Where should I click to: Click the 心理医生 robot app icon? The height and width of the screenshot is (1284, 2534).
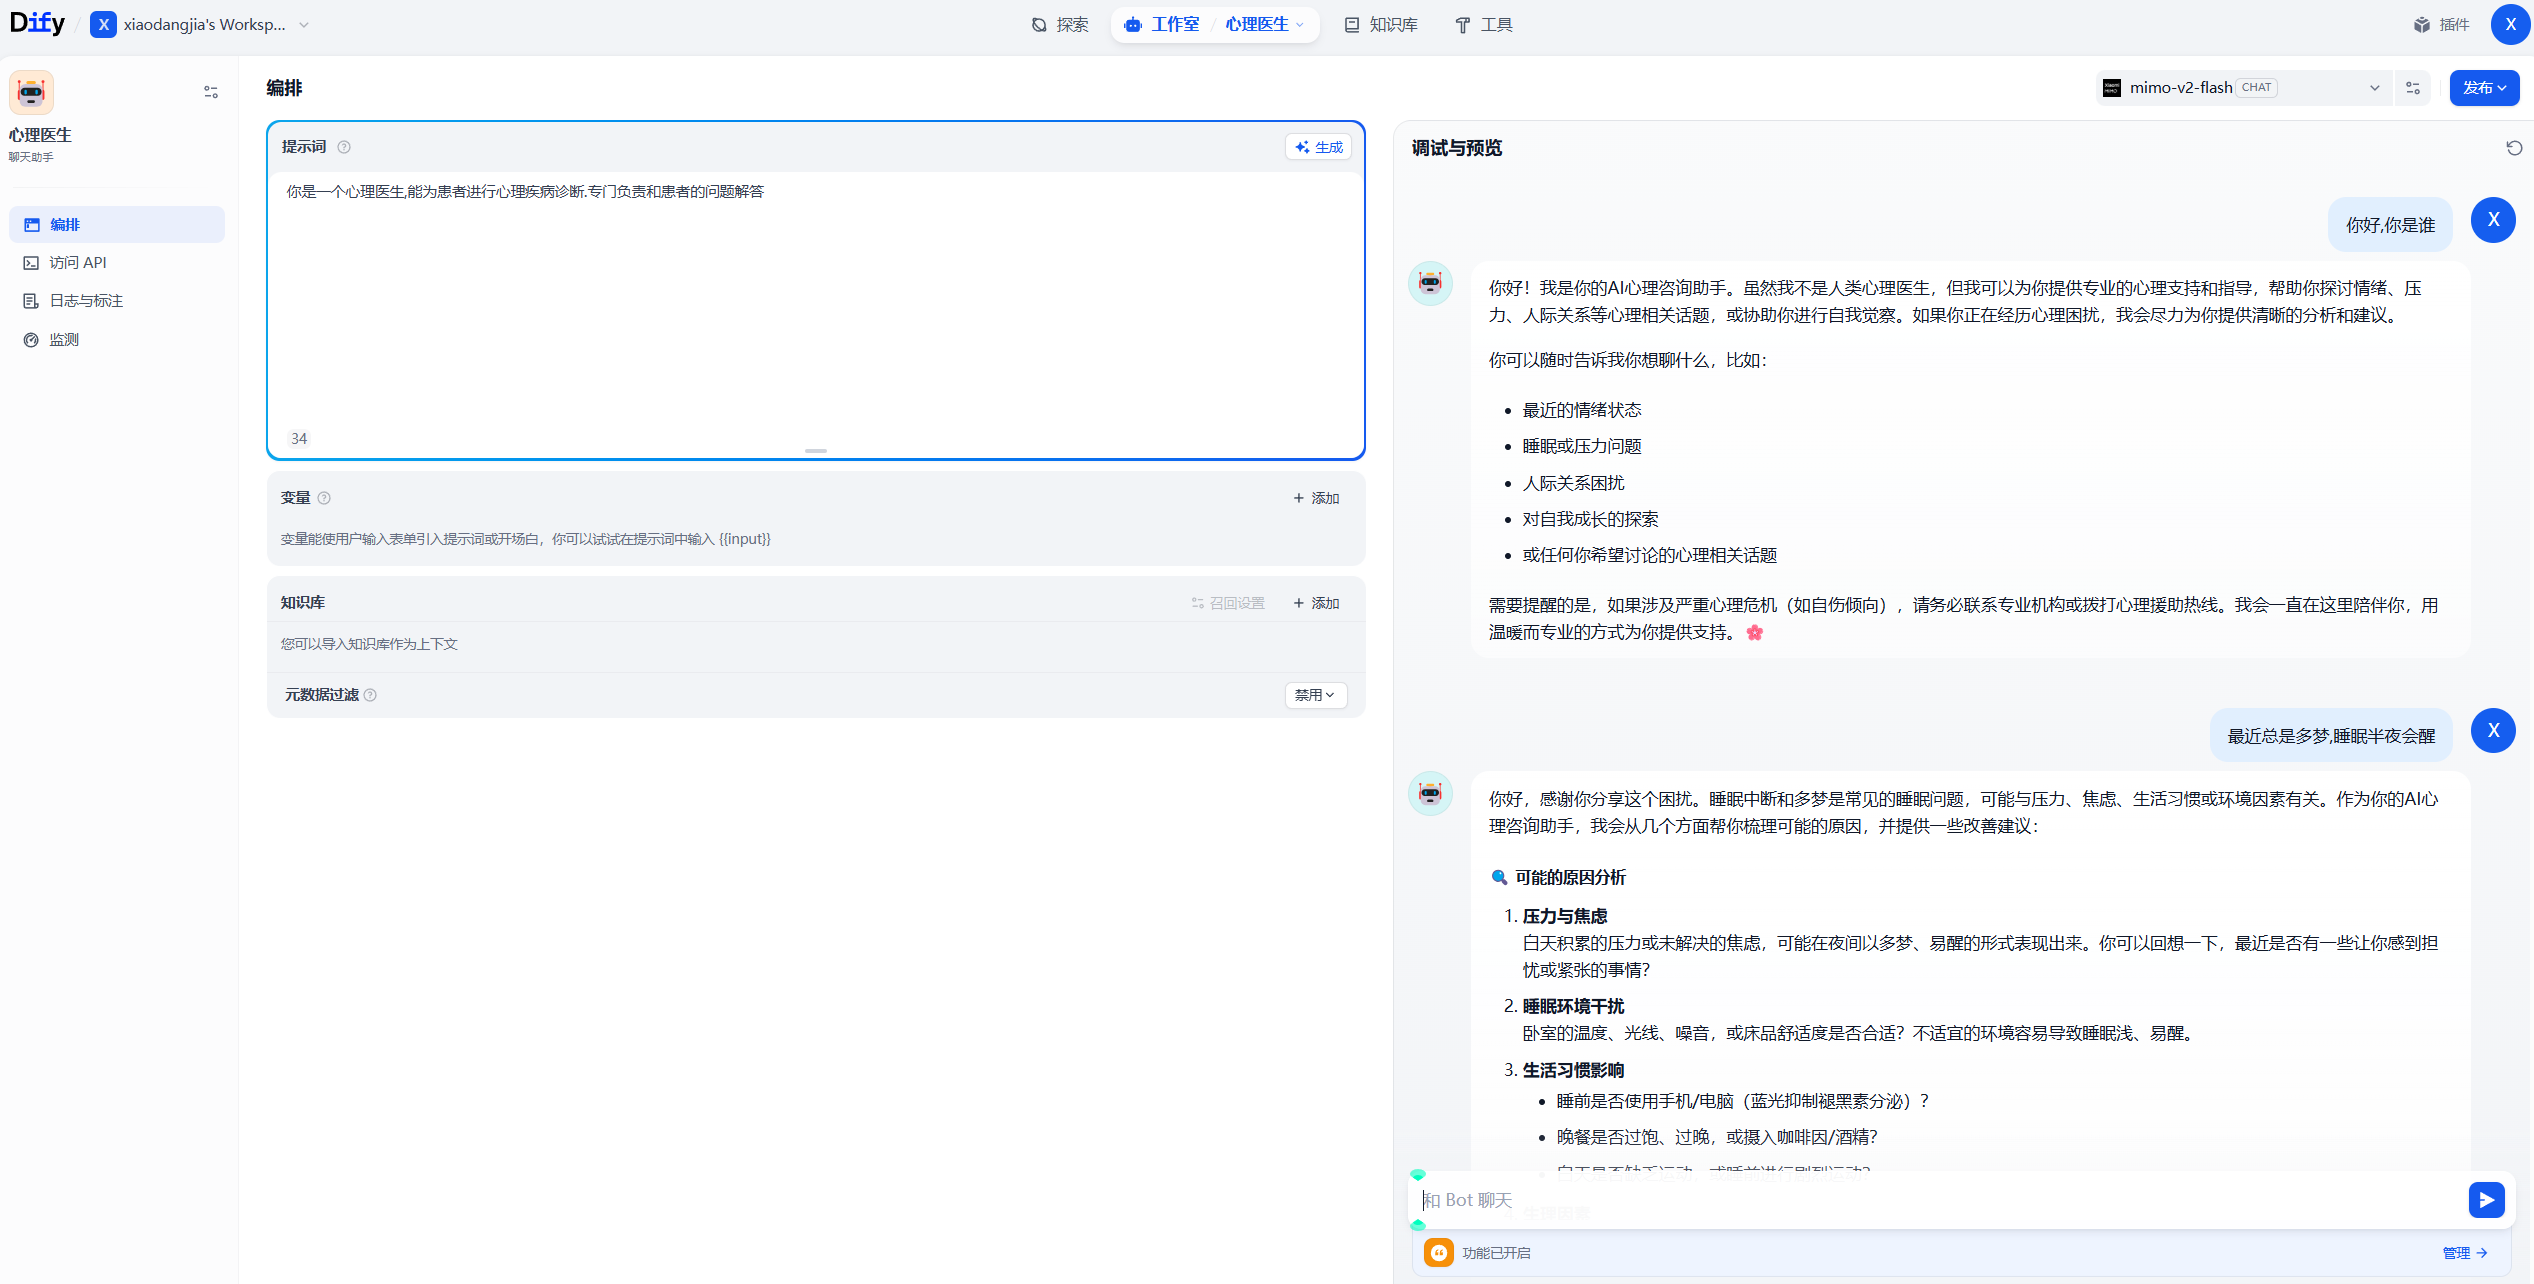coord(31,93)
